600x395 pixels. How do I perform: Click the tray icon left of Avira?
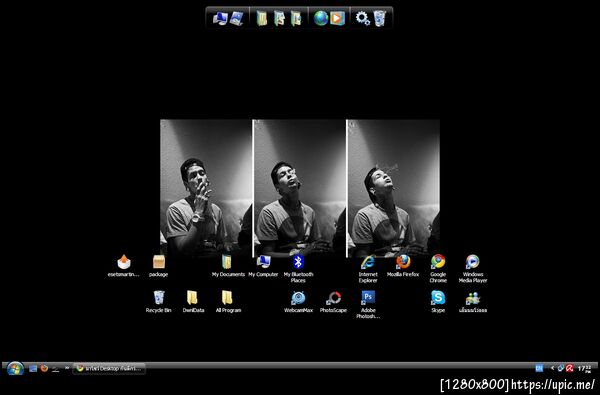561,368
